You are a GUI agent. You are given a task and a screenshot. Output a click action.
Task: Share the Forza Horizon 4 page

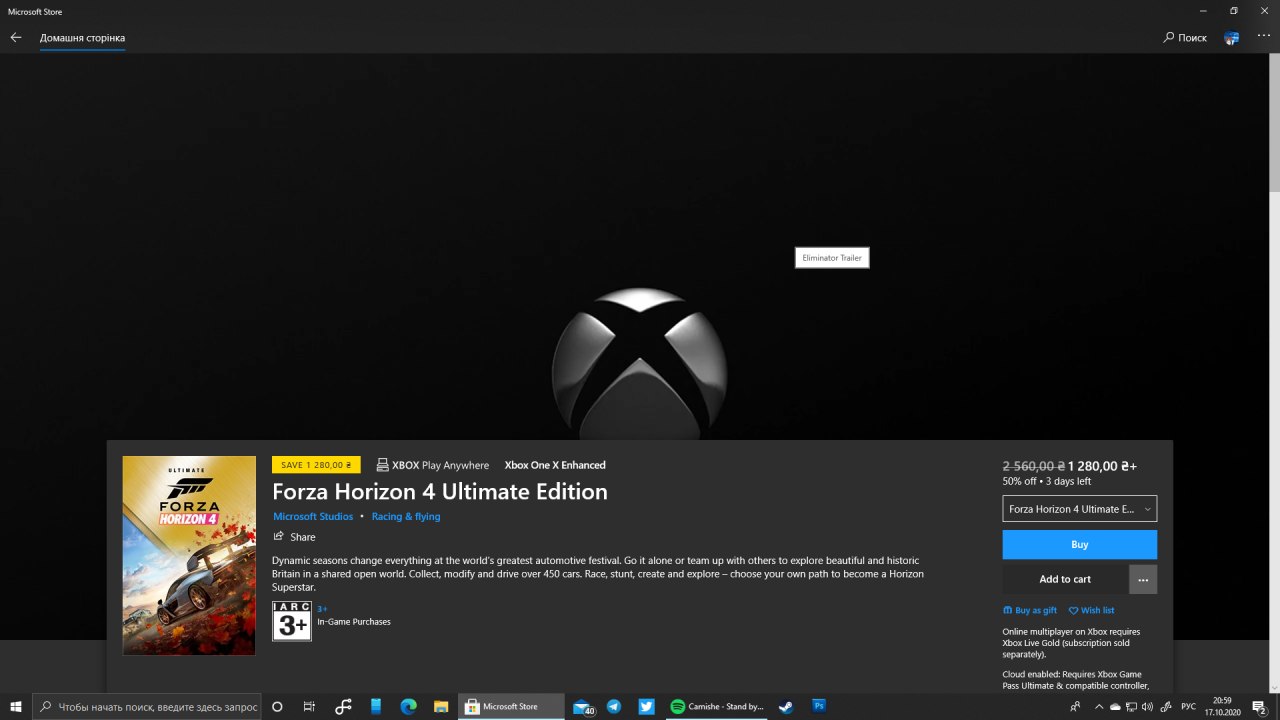point(294,537)
